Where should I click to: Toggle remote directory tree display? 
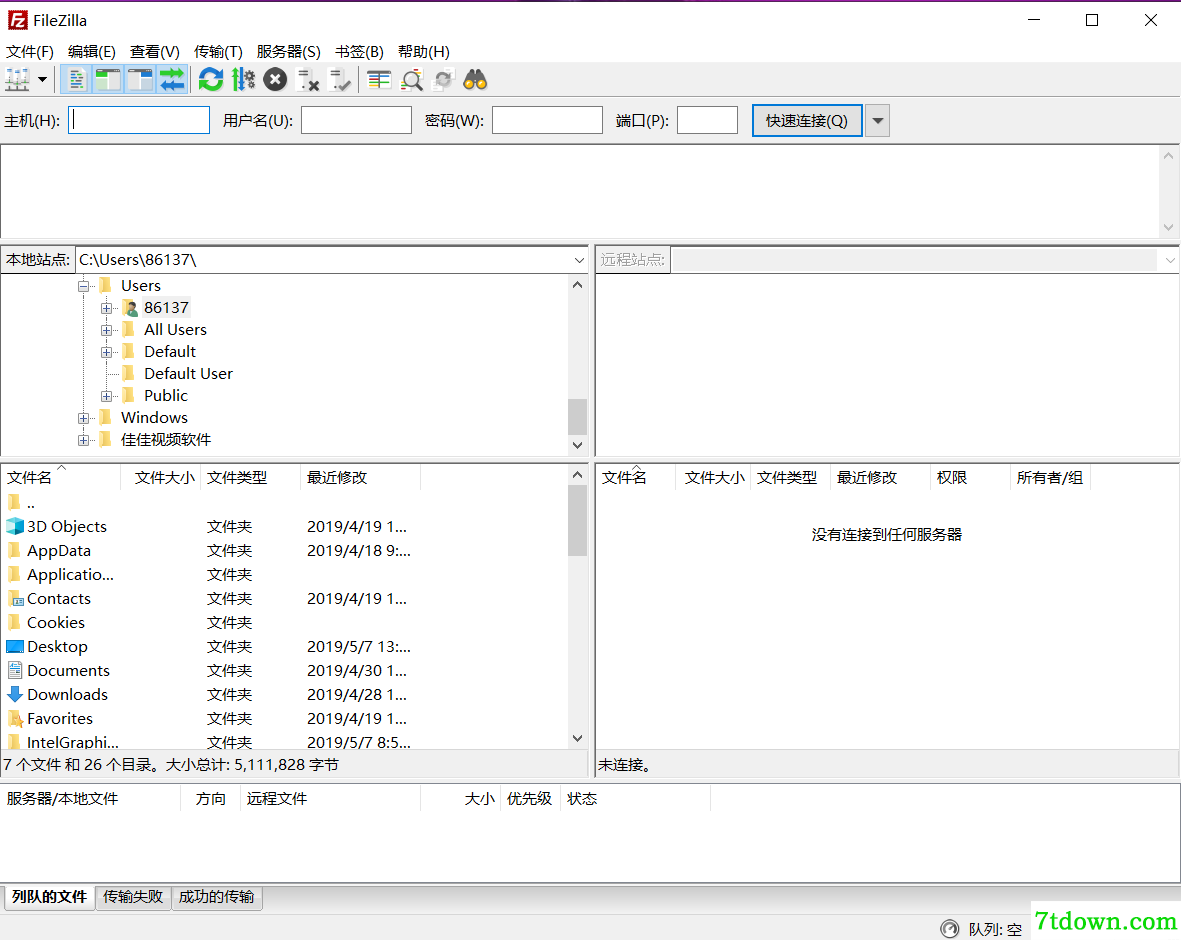(x=140, y=79)
